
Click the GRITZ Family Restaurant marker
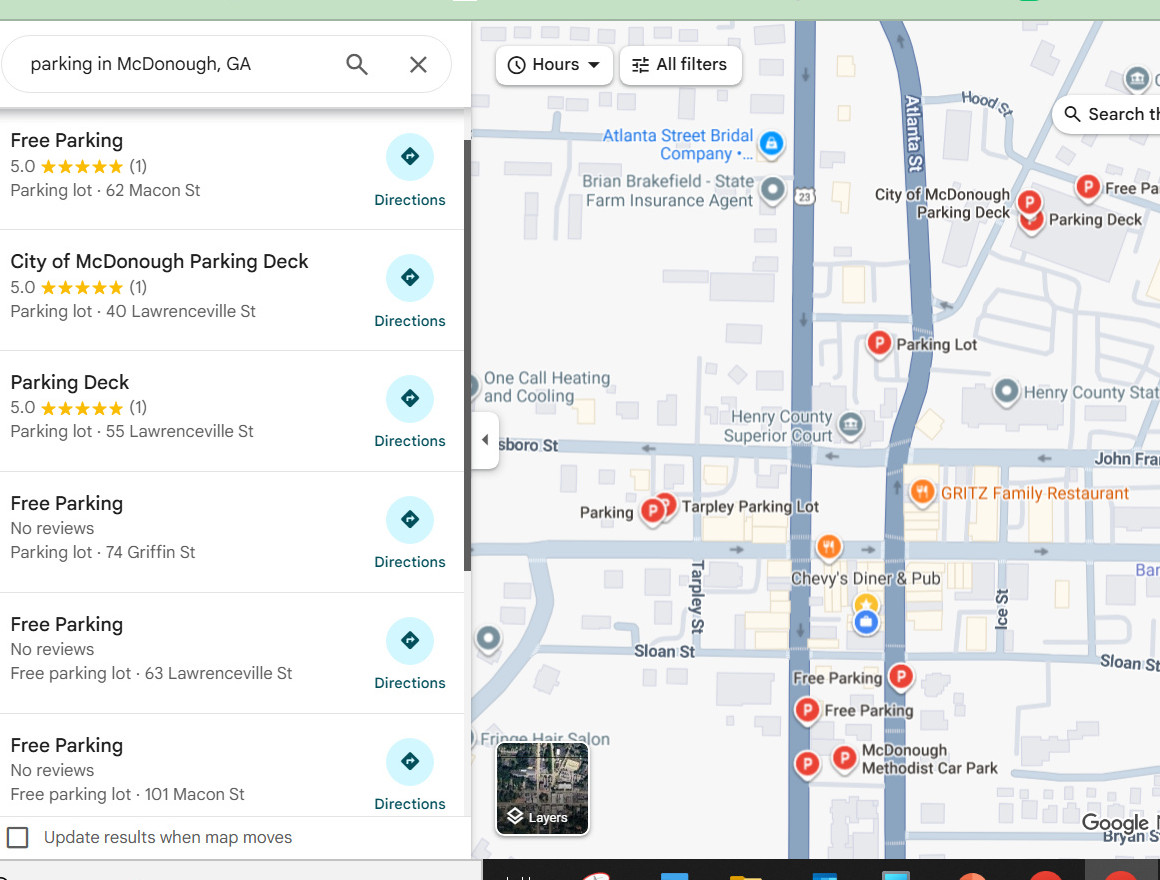[922, 492]
